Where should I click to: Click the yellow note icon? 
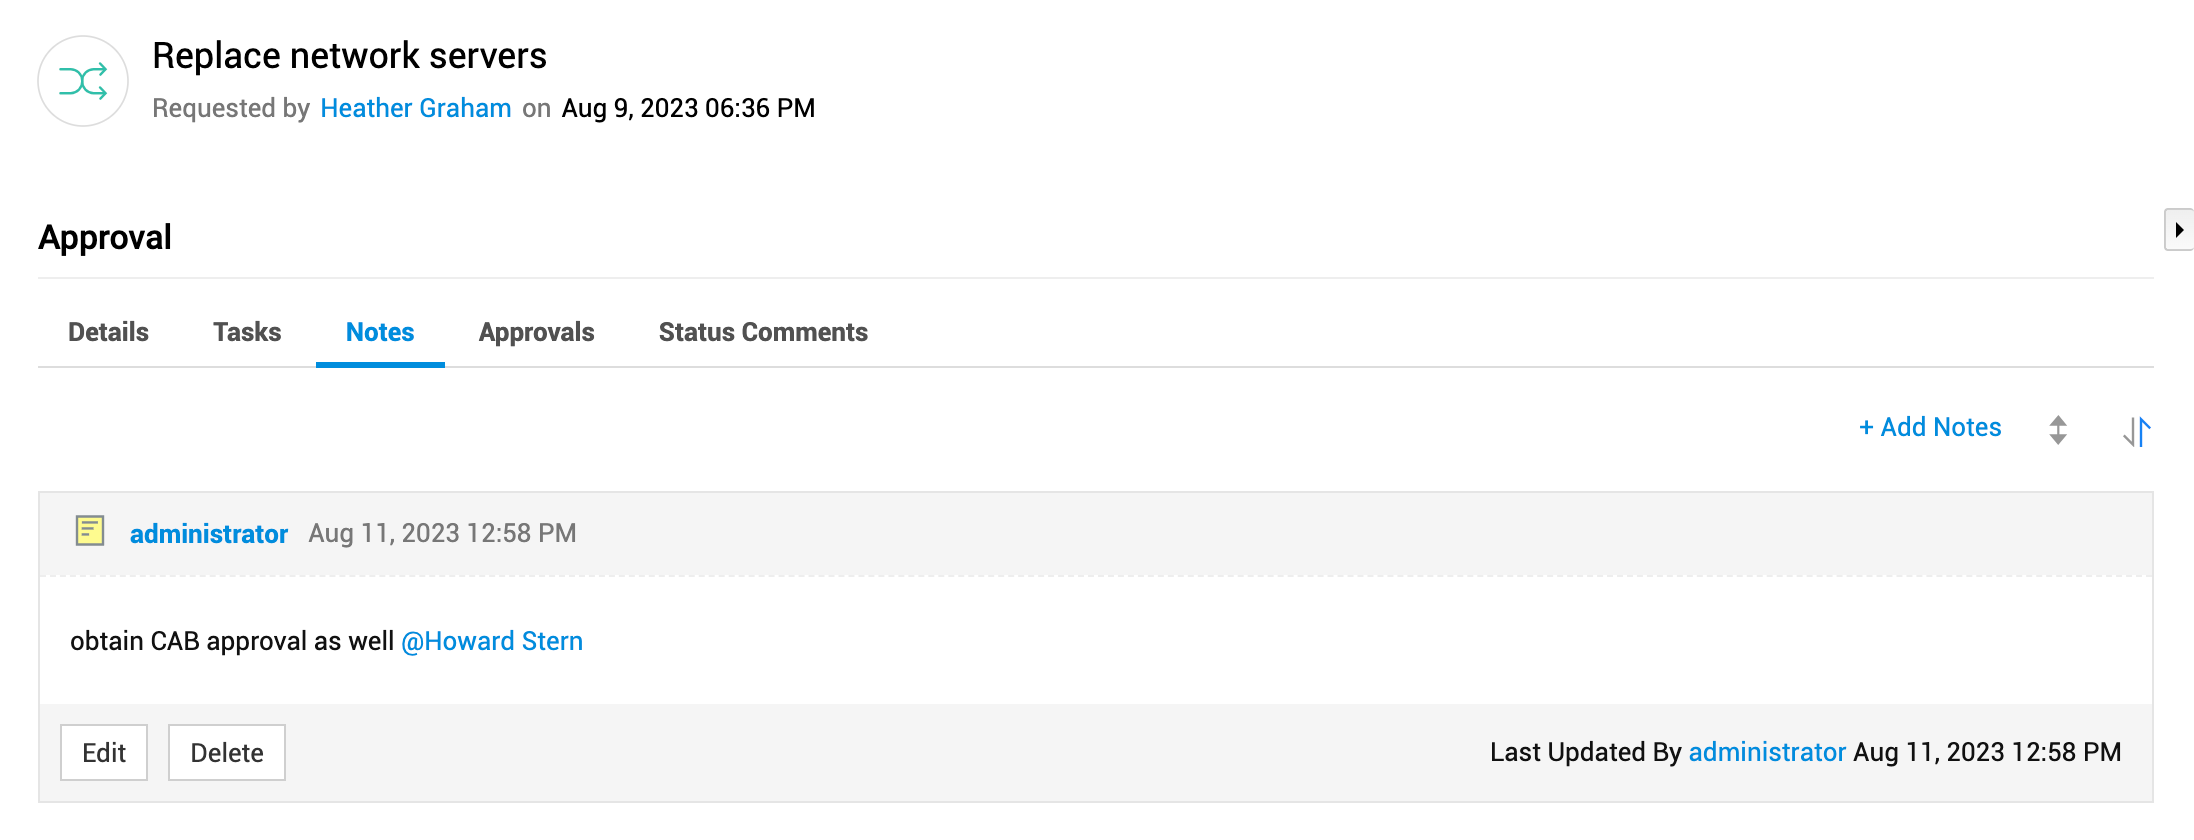[90, 531]
